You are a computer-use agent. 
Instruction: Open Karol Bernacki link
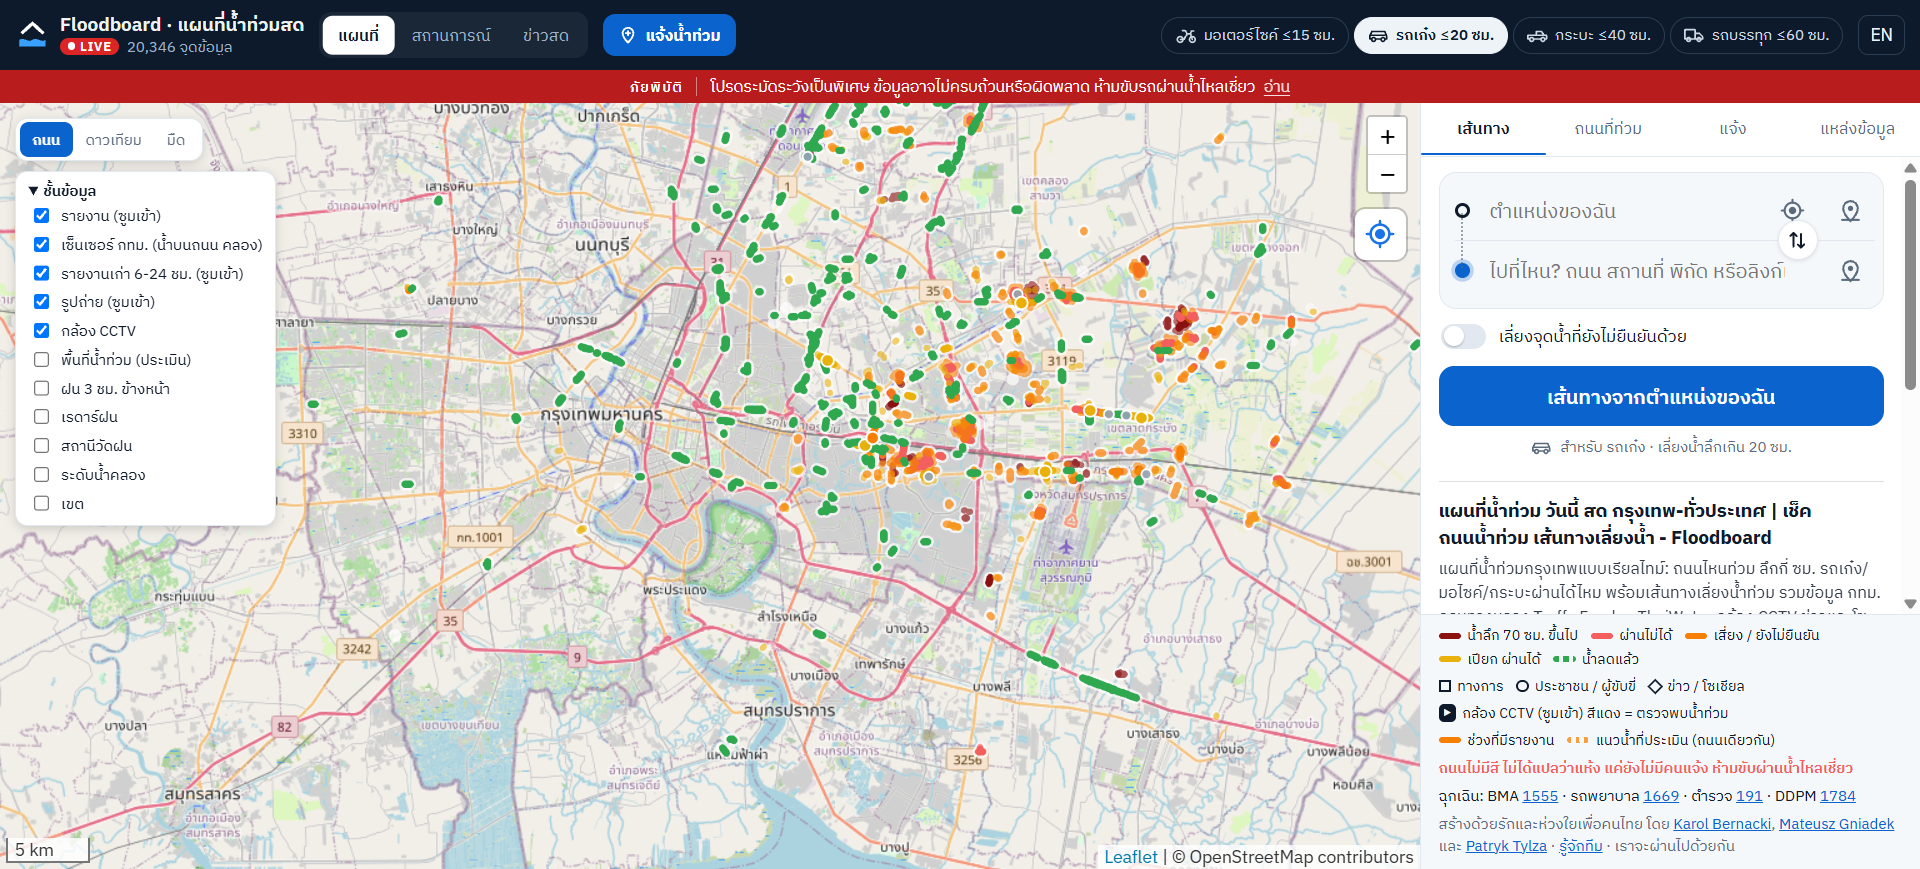pyautogui.click(x=1722, y=824)
